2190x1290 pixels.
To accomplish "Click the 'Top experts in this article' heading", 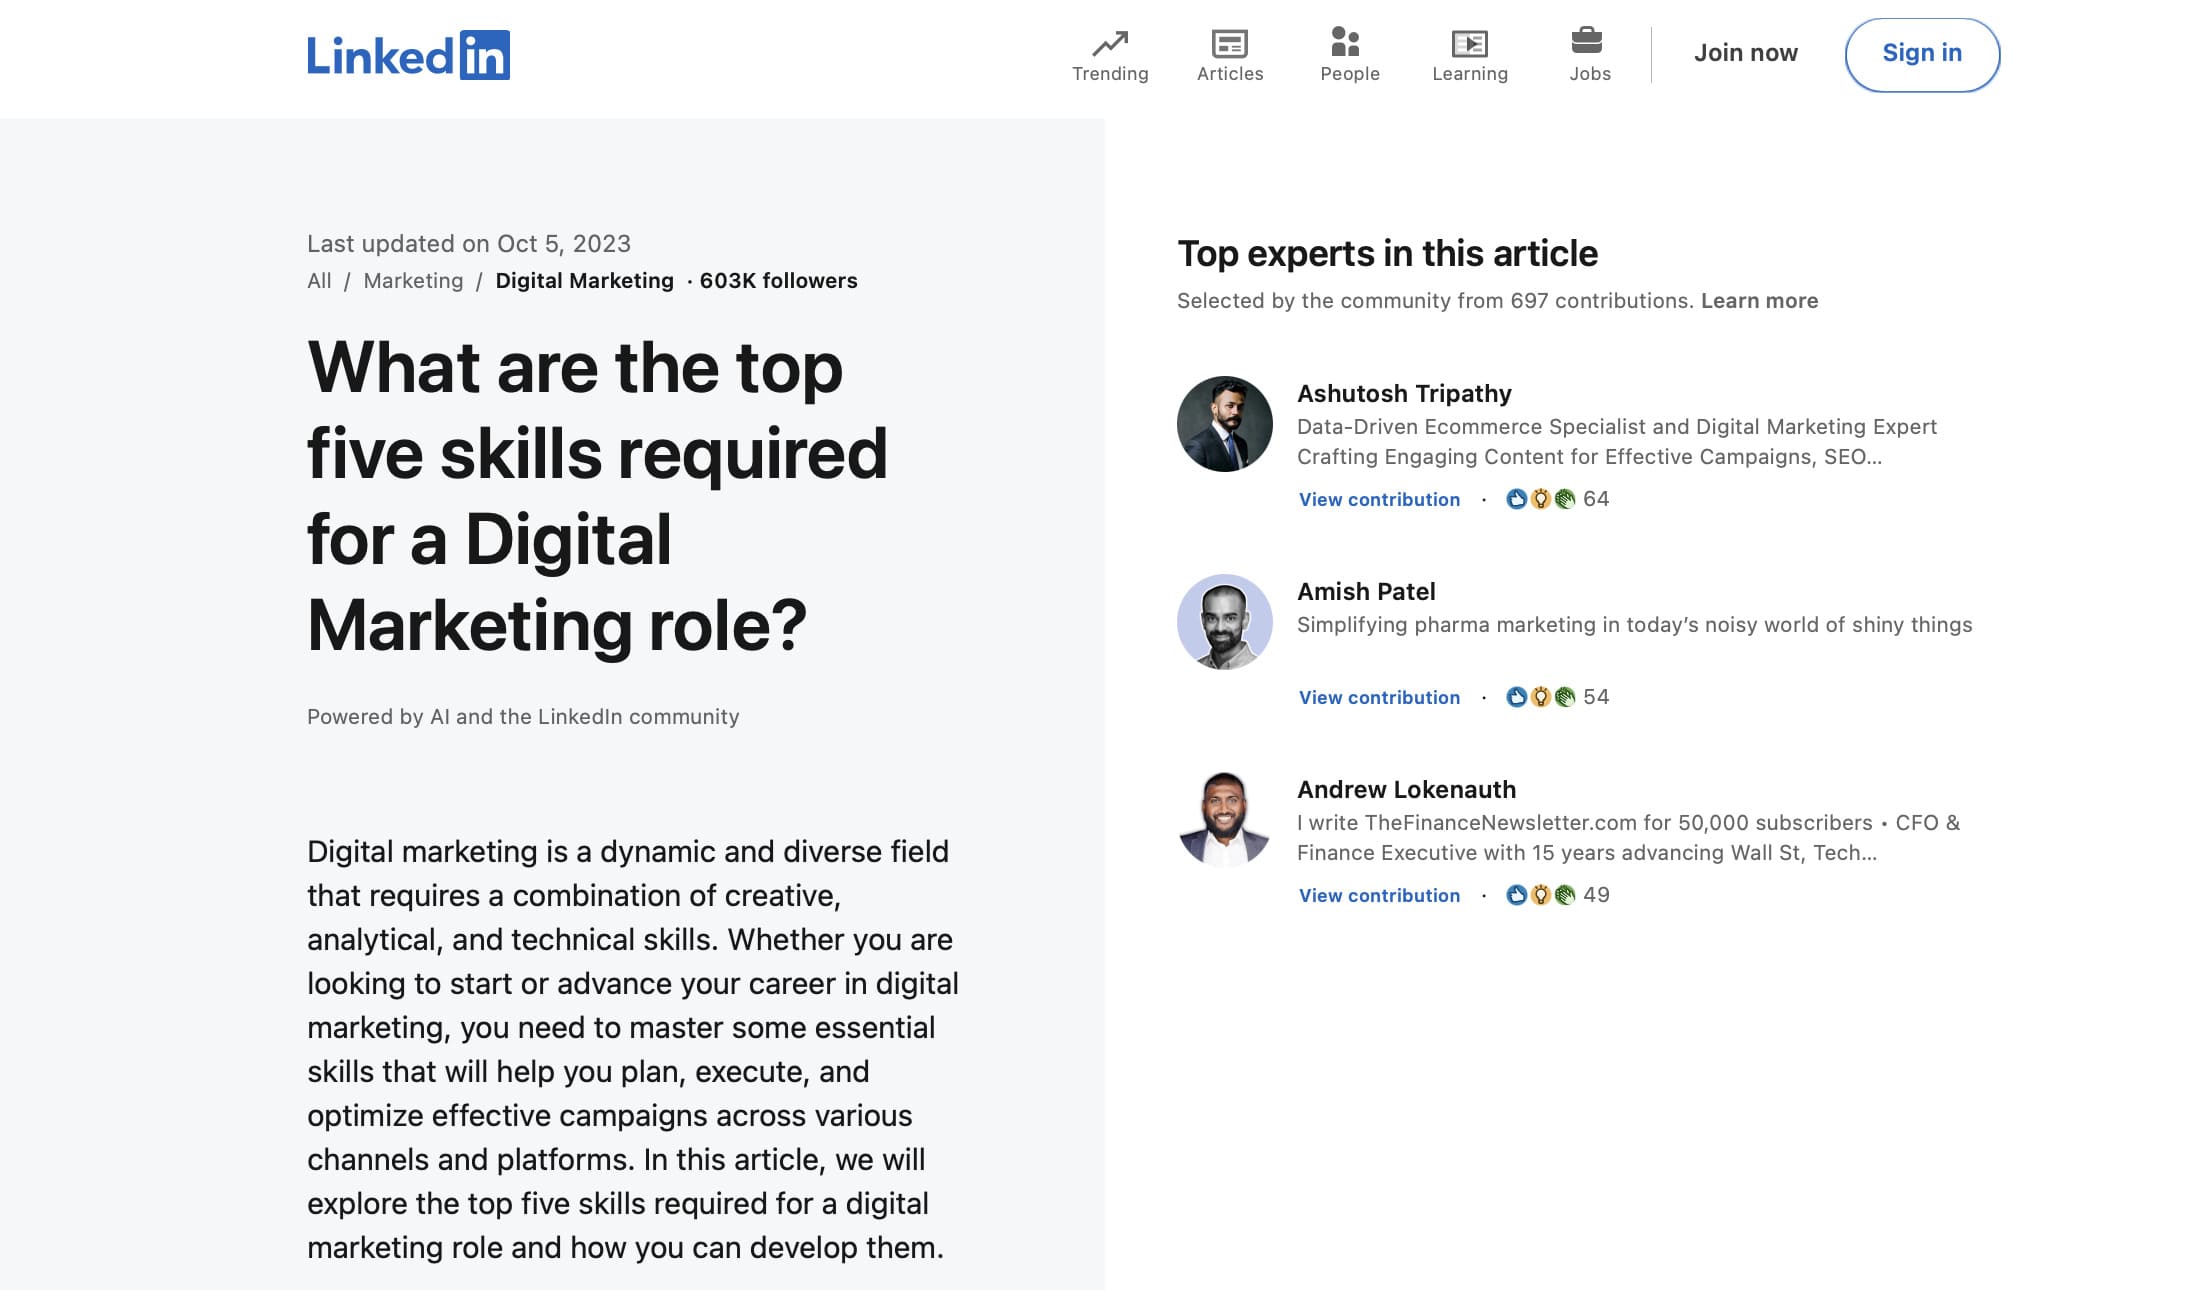I will point(1387,254).
